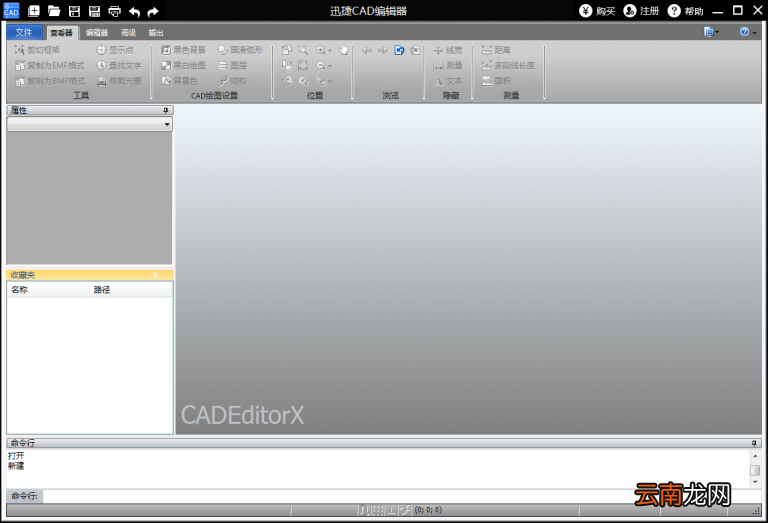This screenshot has height=523, width=768.
Task: Click the command log scroll down arrow
Action: click(755, 482)
